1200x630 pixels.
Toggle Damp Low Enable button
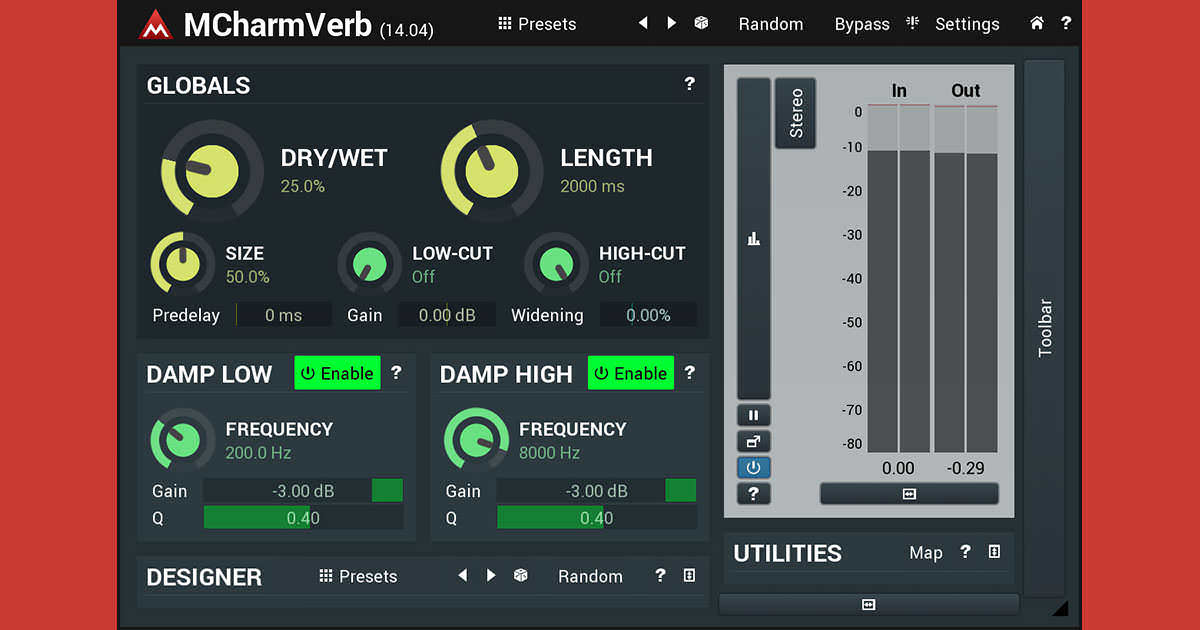click(x=337, y=373)
